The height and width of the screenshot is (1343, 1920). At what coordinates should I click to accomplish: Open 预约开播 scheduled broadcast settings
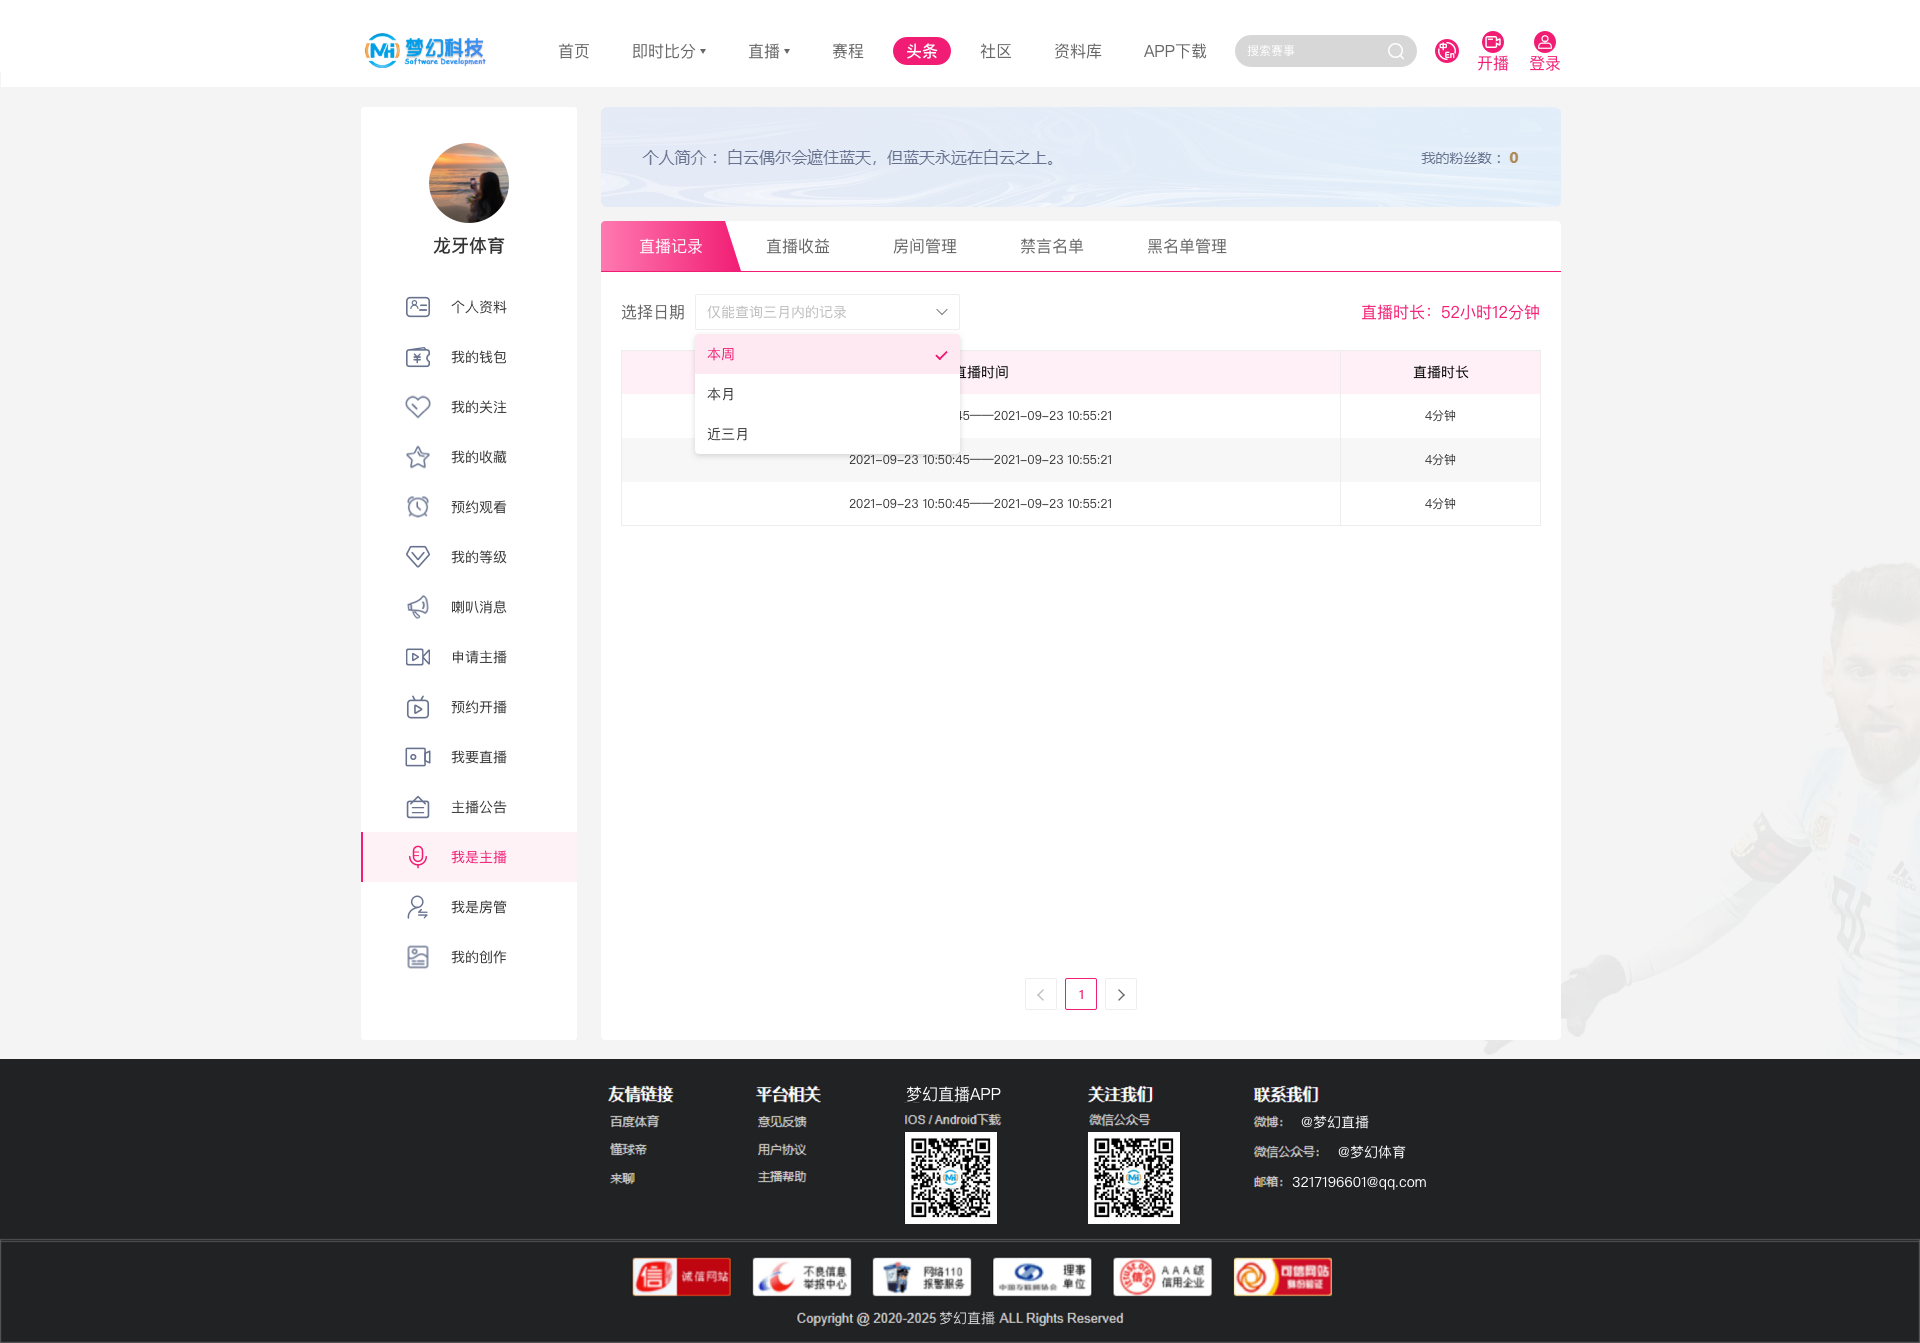pyautogui.click(x=418, y=707)
